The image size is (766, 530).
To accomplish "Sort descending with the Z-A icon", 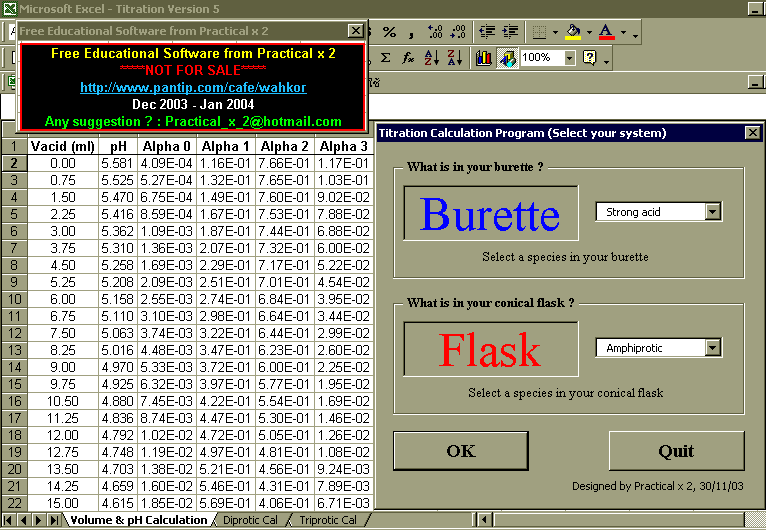I will tap(454, 58).
